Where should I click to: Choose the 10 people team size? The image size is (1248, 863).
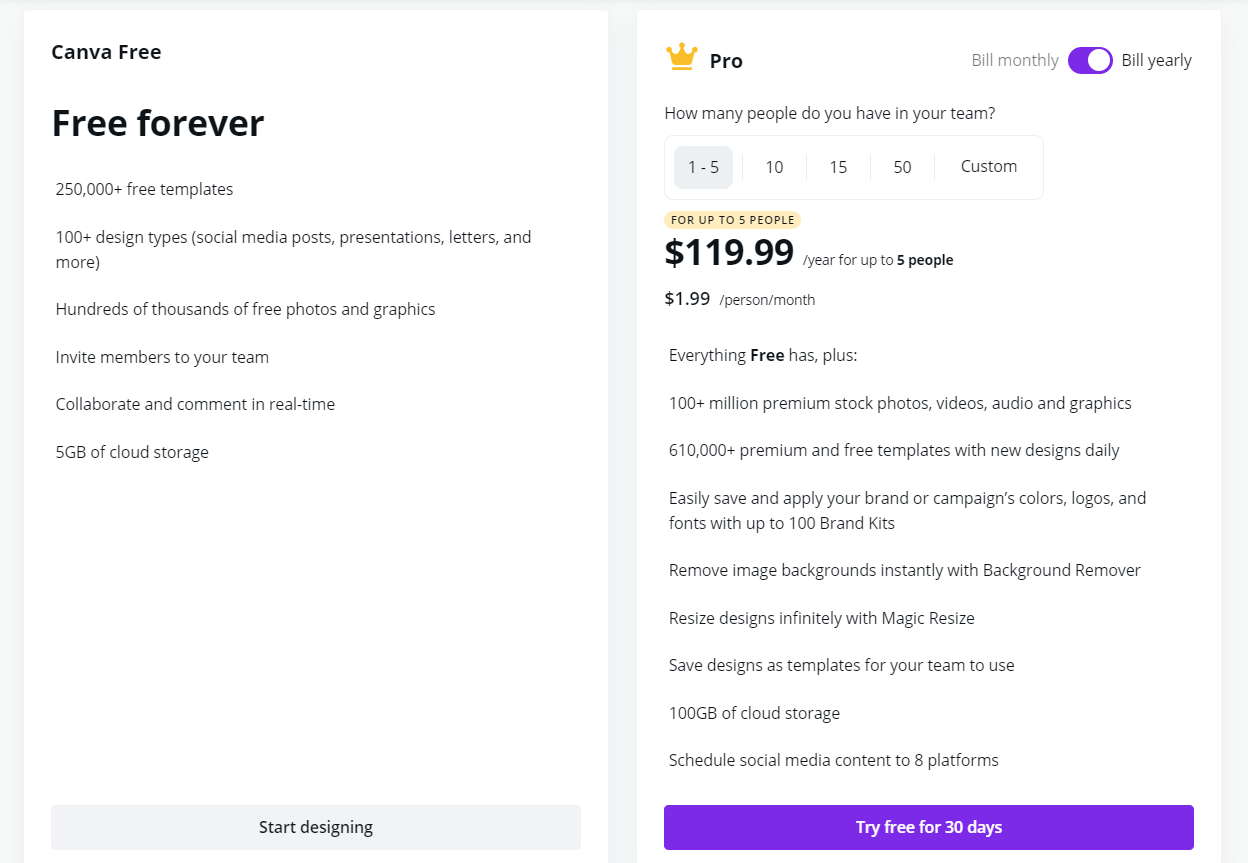pyautogui.click(x=774, y=167)
